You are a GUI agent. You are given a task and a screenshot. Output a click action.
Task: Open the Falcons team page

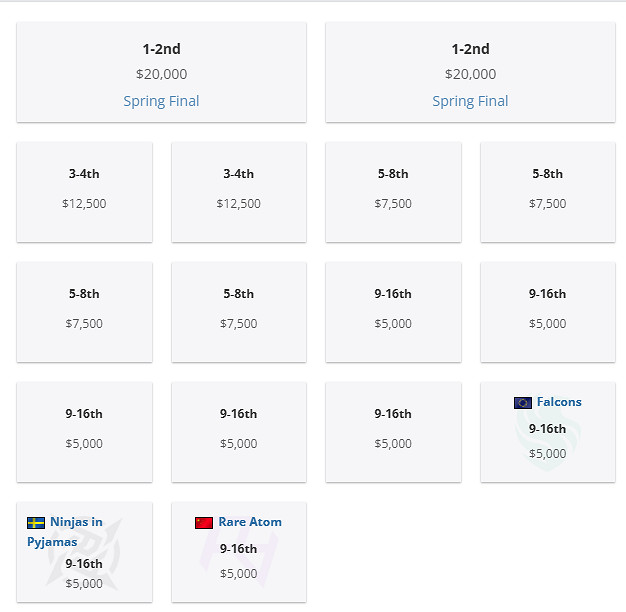pos(559,402)
